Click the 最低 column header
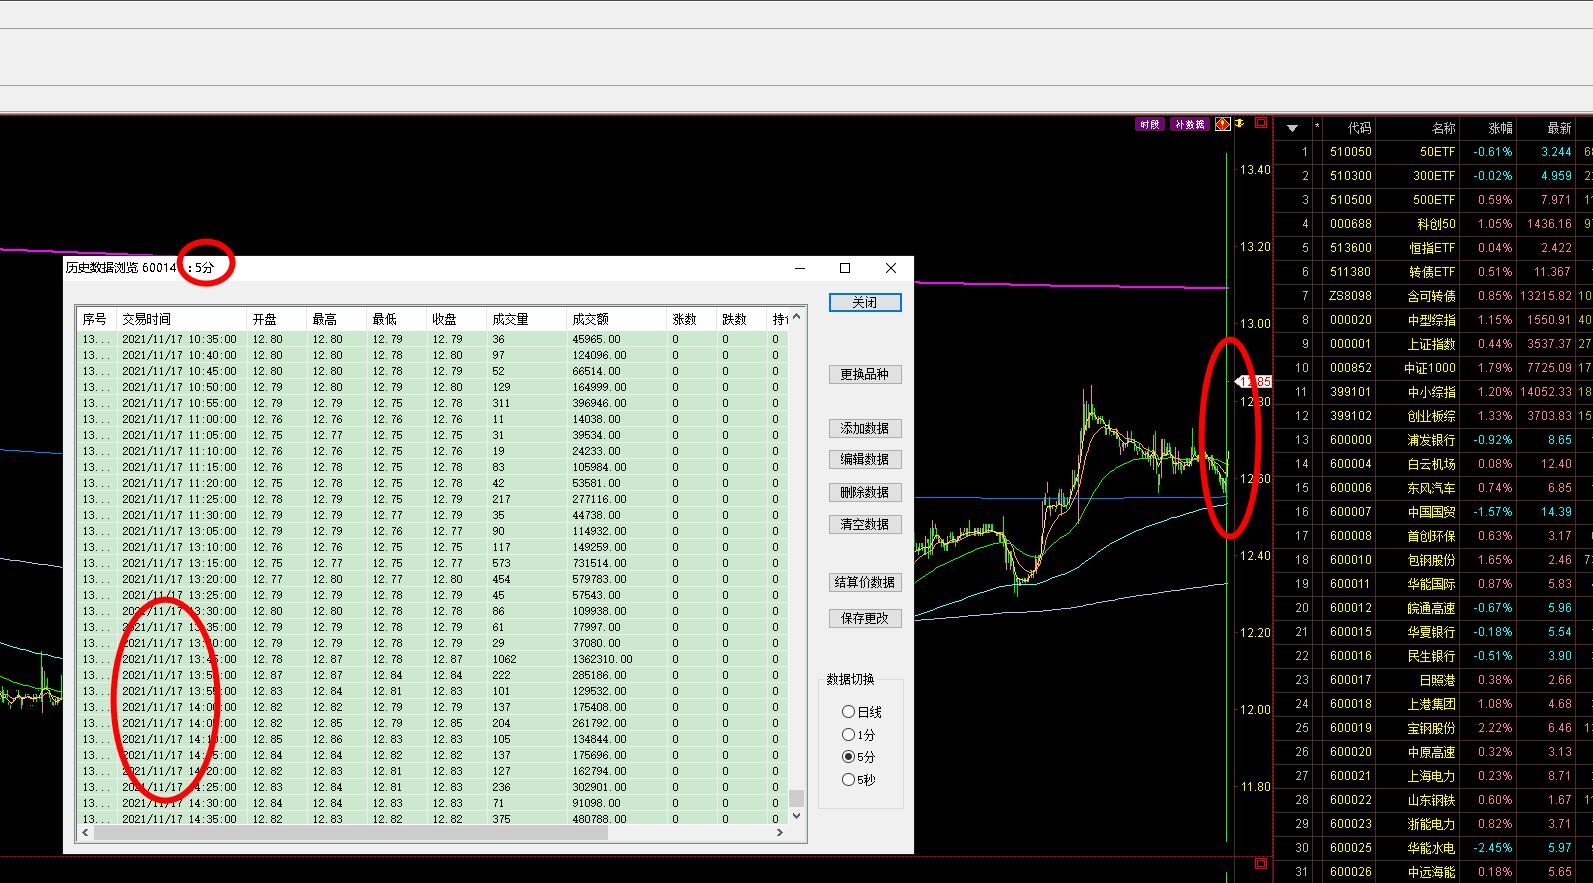This screenshot has height=883, width=1593. click(x=396, y=319)
